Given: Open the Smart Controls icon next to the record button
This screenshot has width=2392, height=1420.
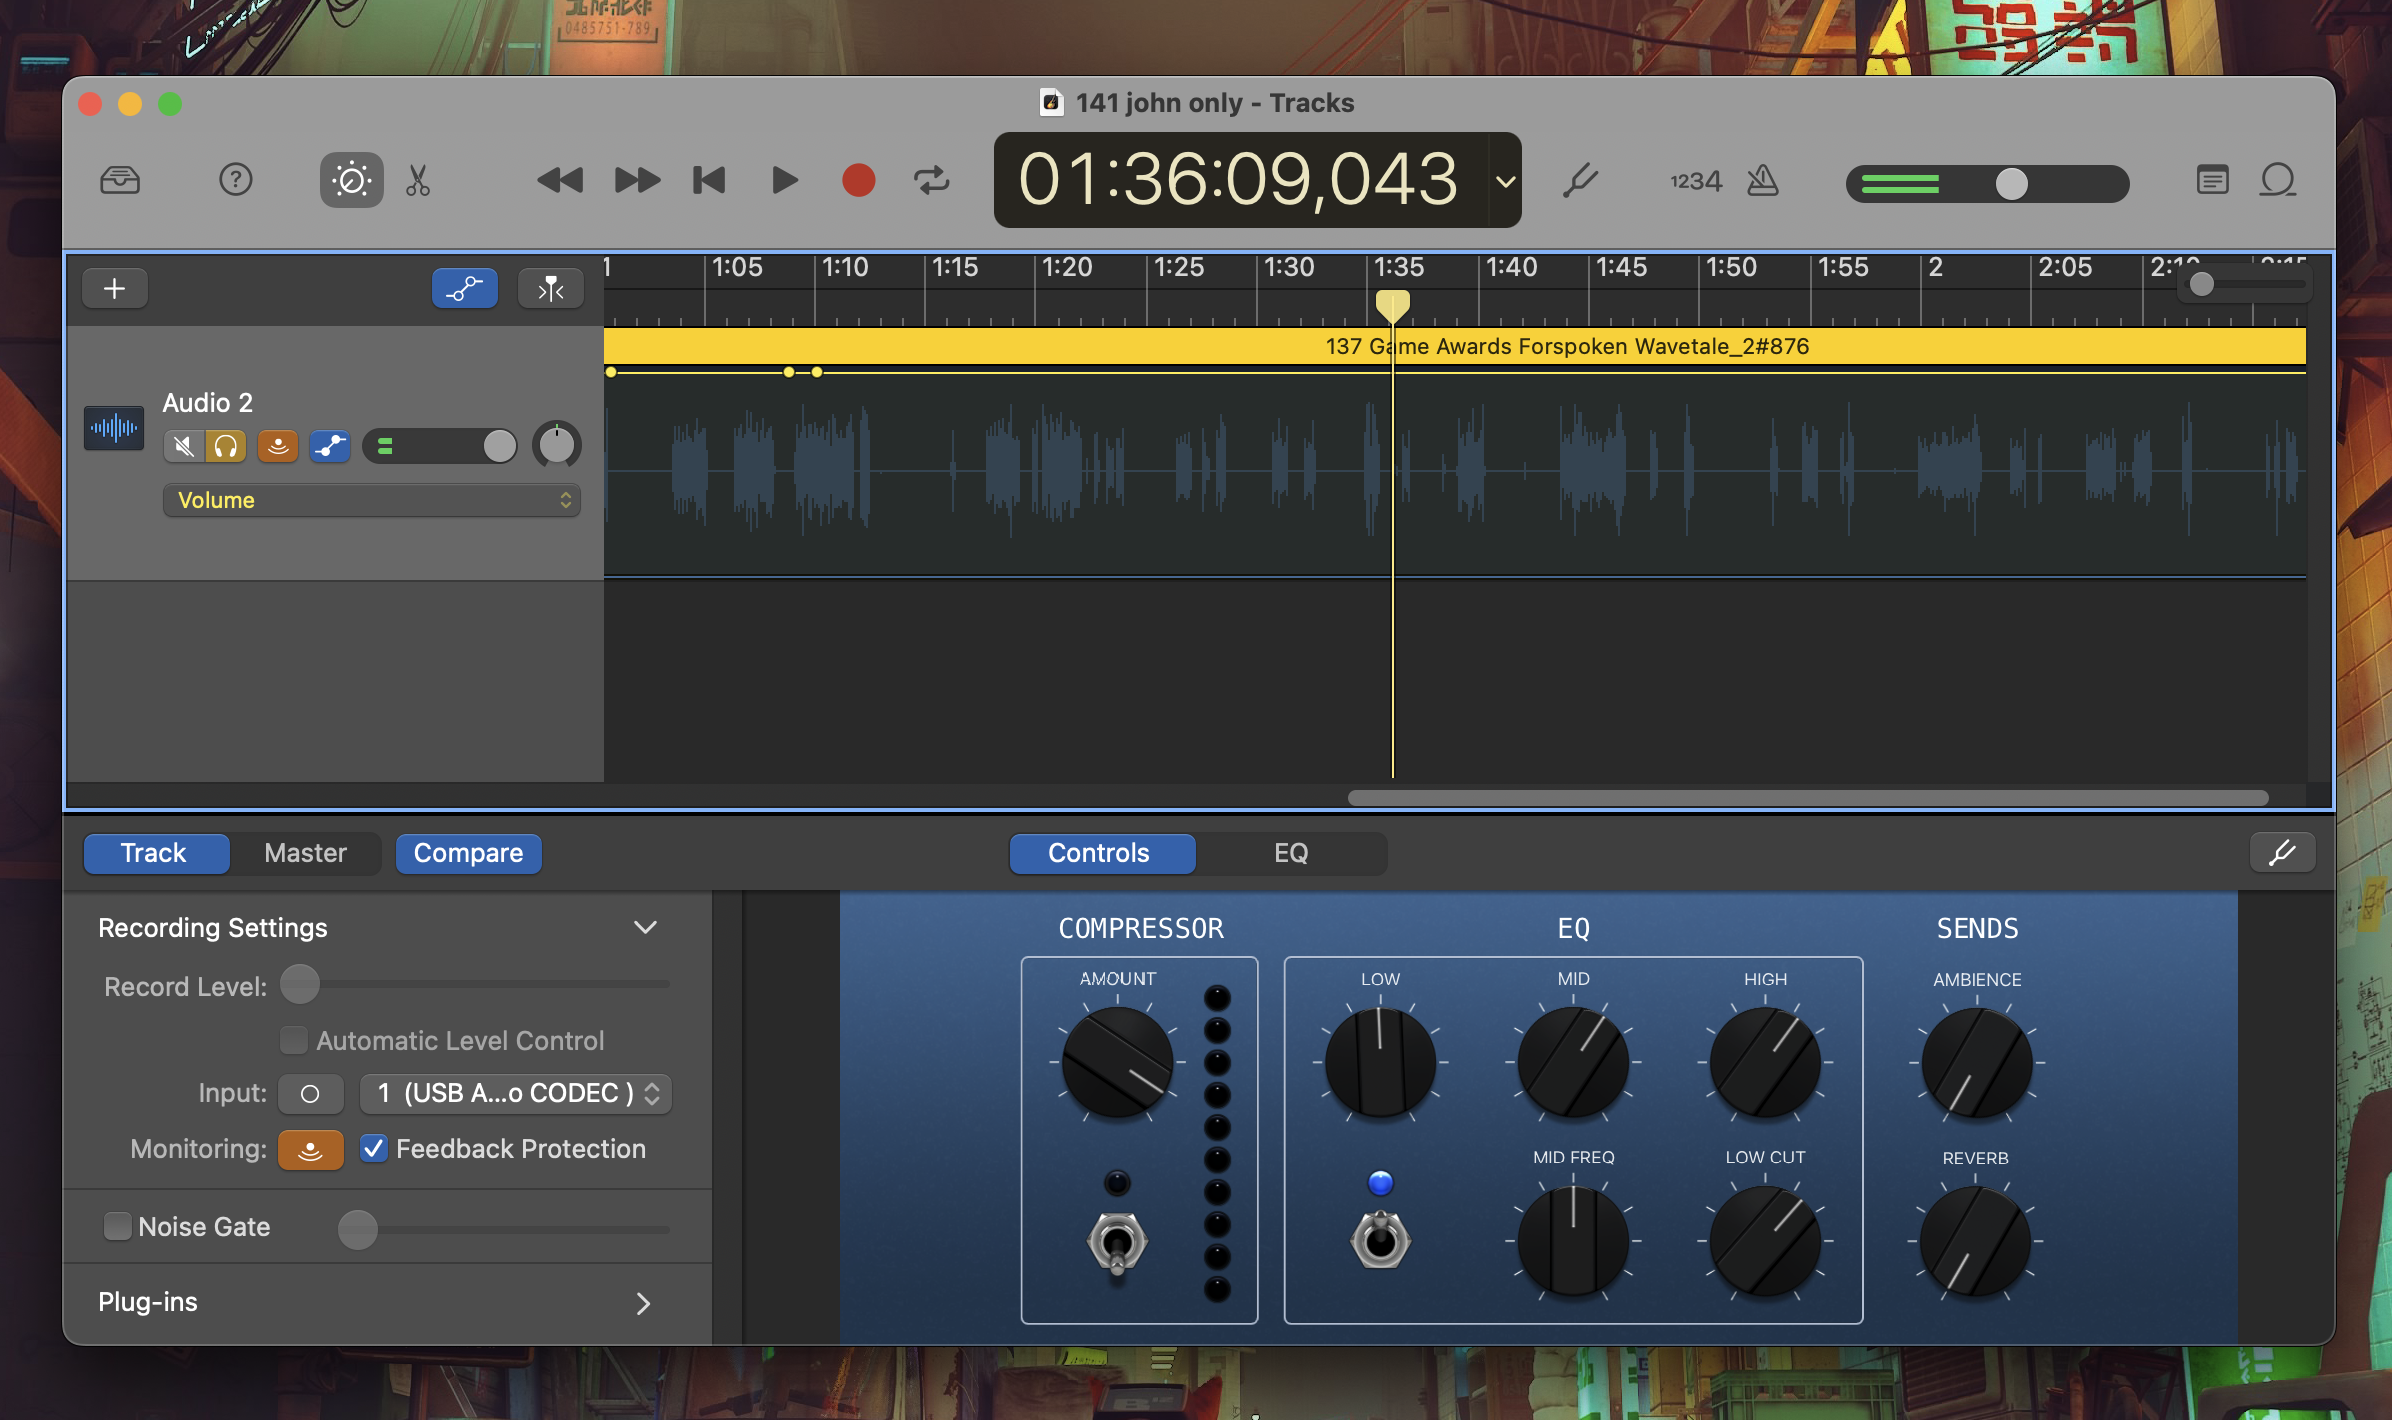Looking at the screenshot, I should (x=350, y=180).
